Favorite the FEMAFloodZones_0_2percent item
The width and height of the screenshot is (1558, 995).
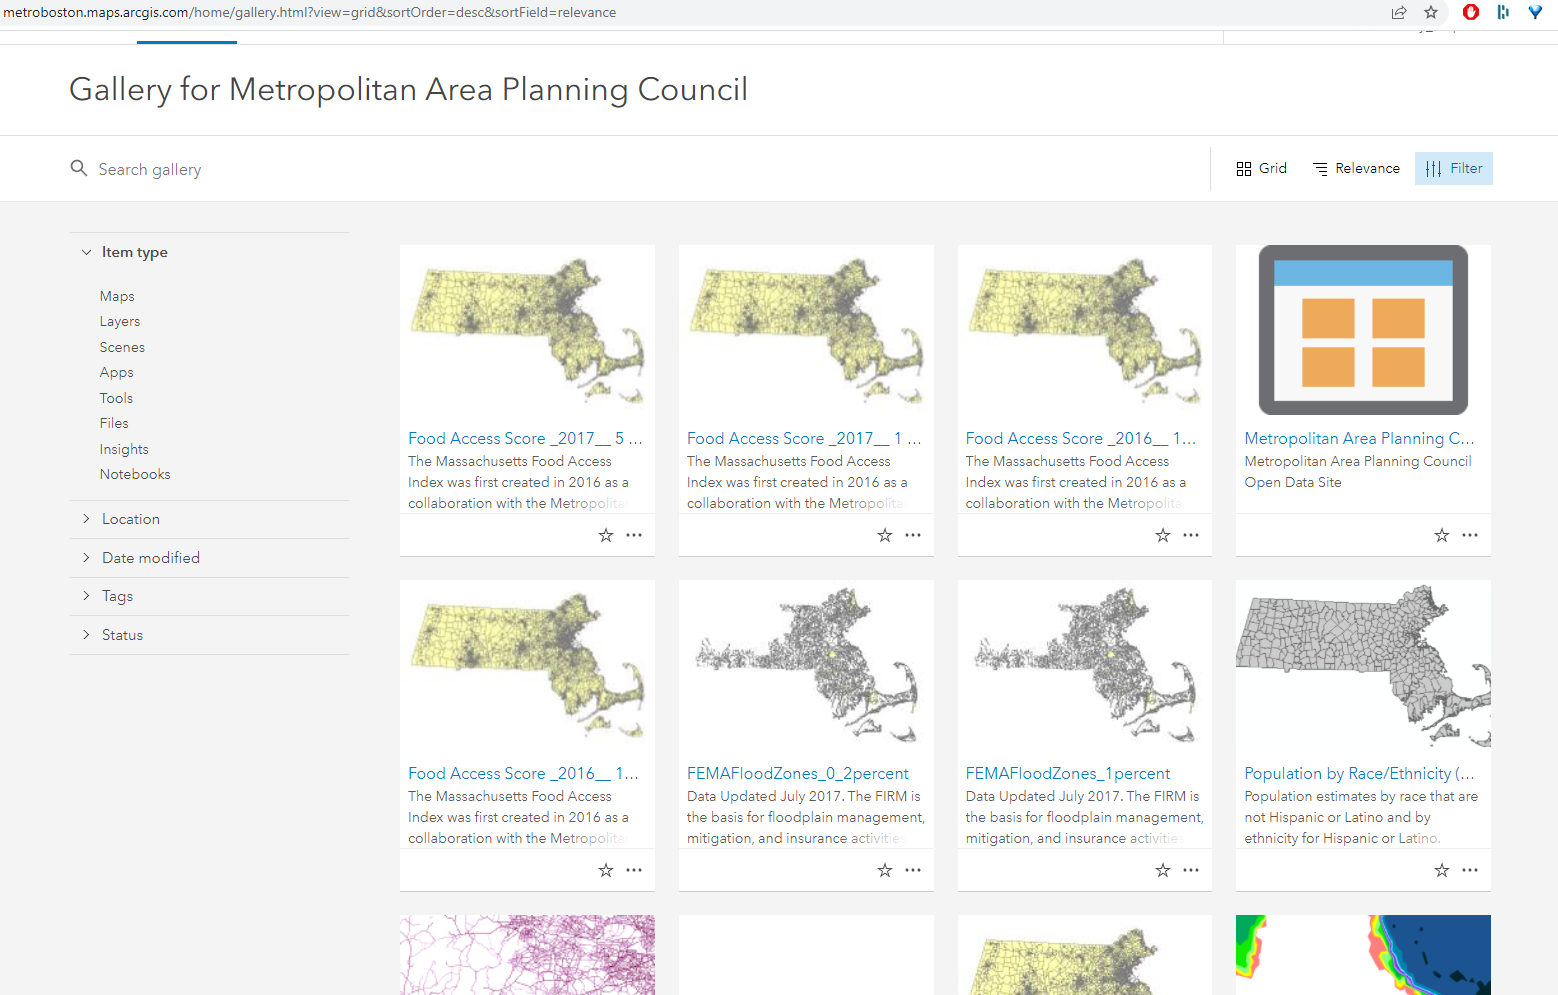point(885,870)
